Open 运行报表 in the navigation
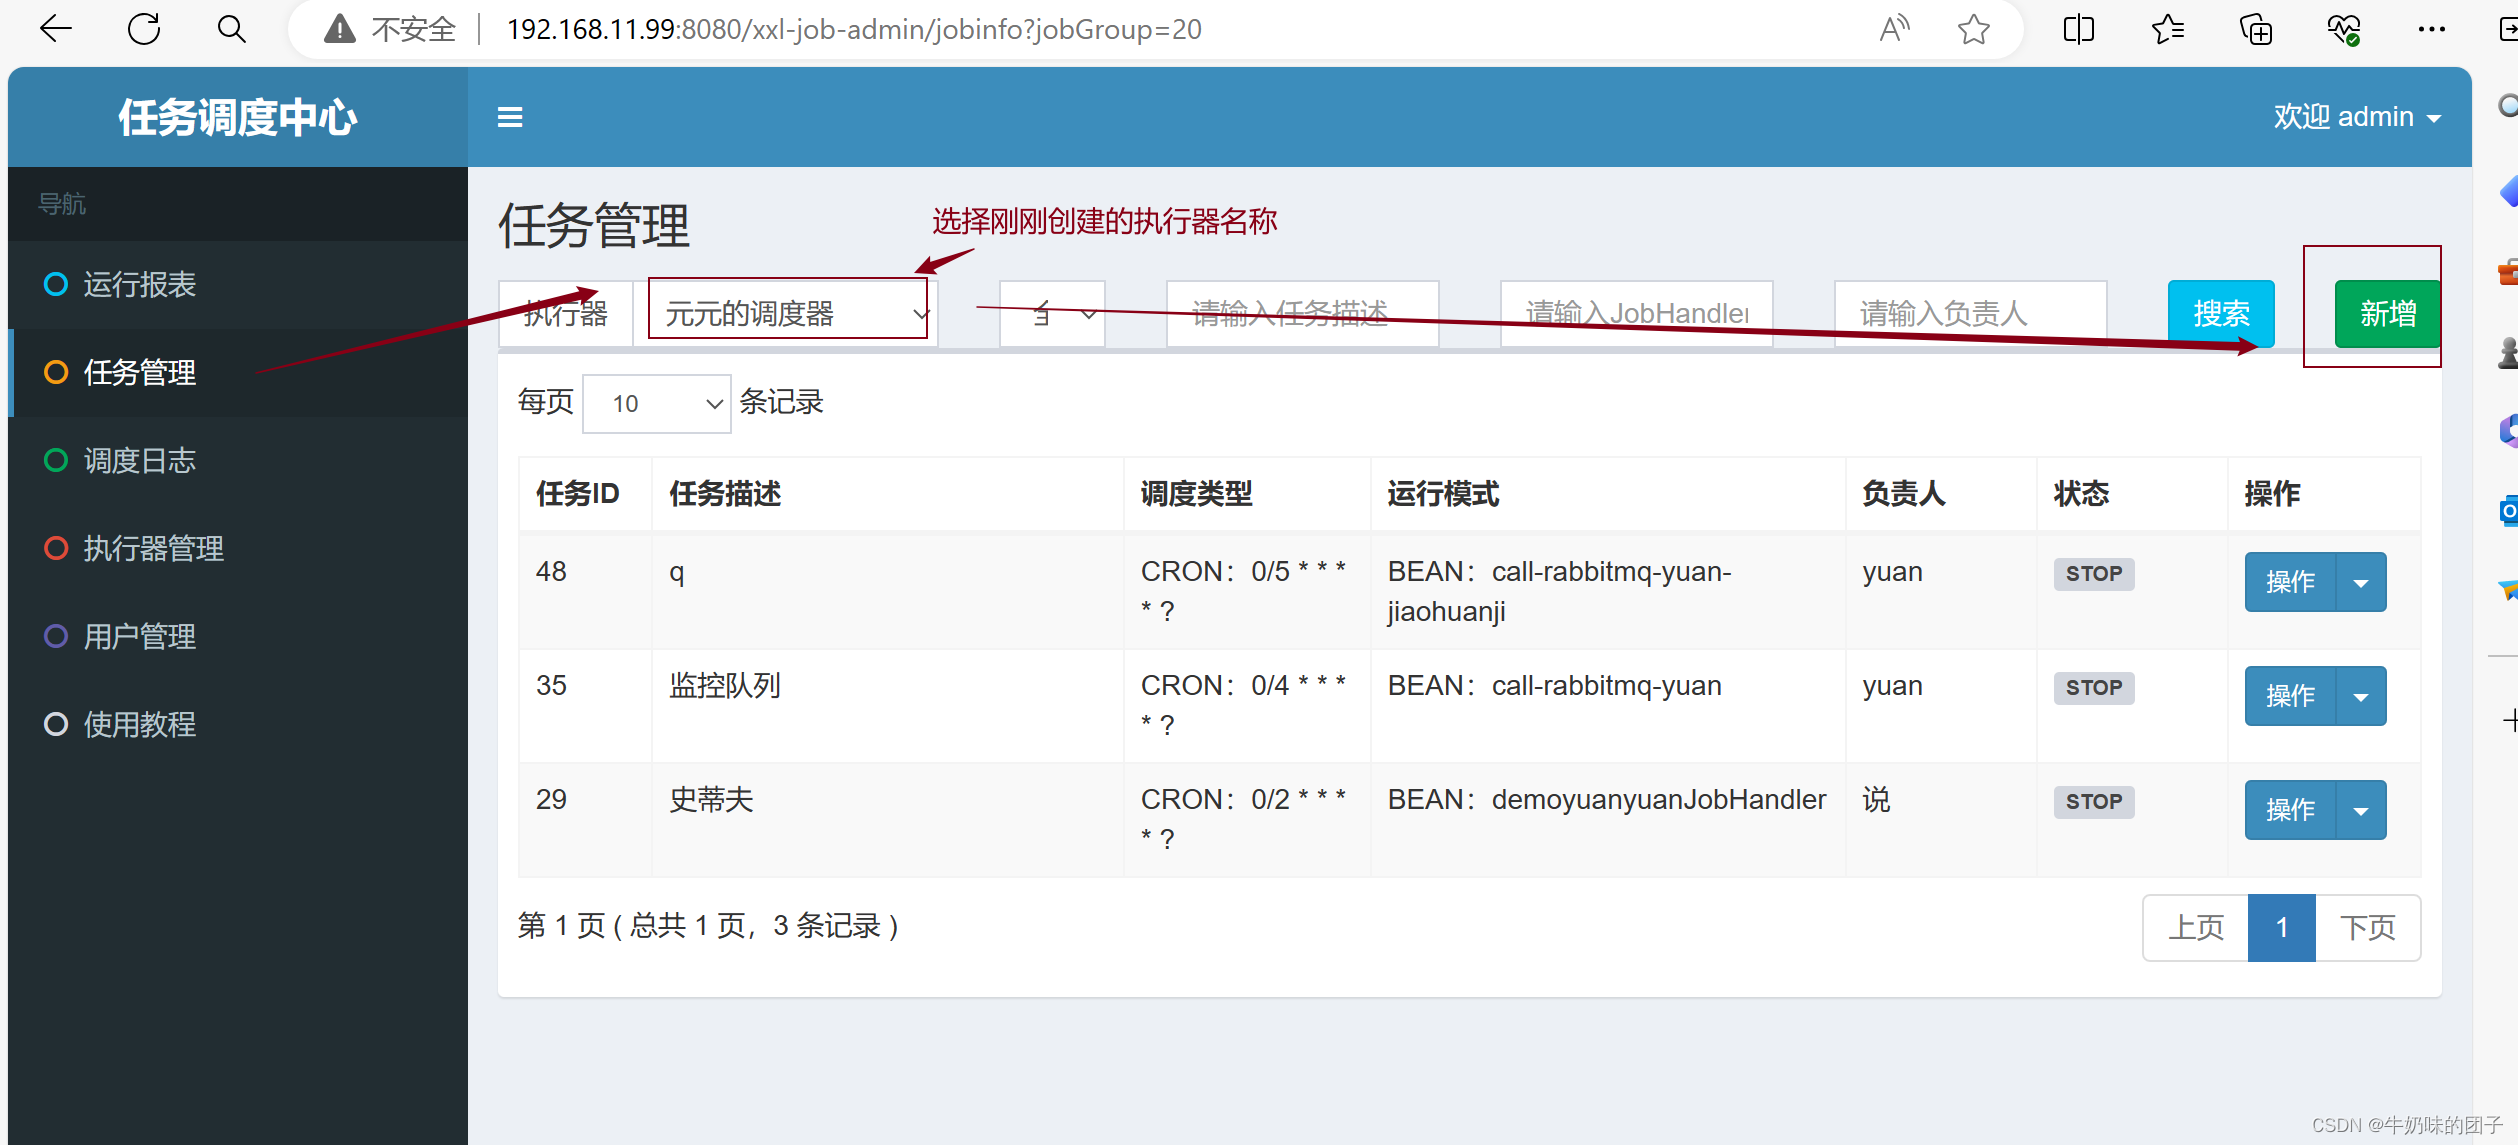2518x1145 pixels. 139,285
